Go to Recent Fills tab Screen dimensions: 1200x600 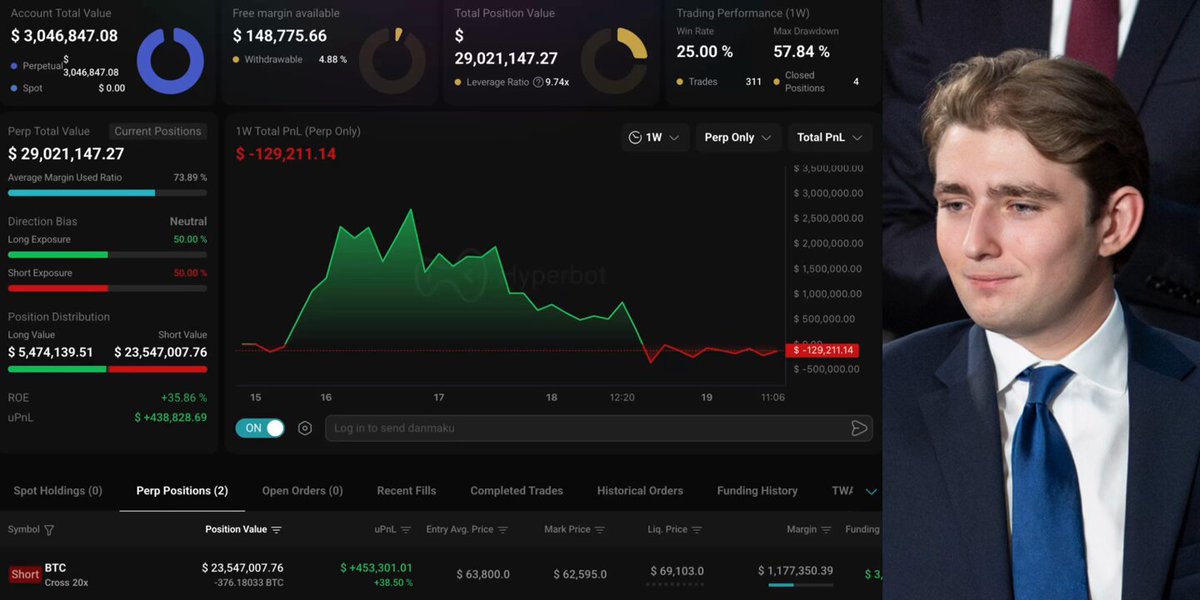pyautogui.click(x=406, y=491)
